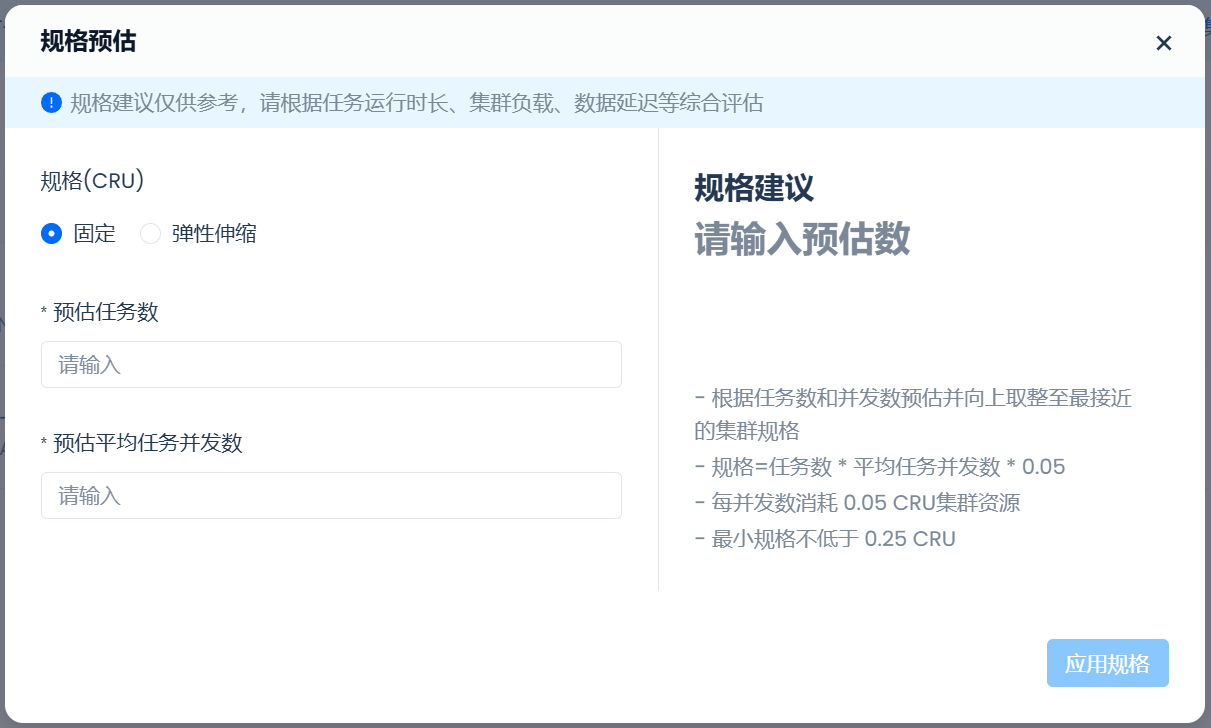1211x728 pixels.
Task: Click the 每并发数消耗 0.05 CRU line
Action: point(857,503)
